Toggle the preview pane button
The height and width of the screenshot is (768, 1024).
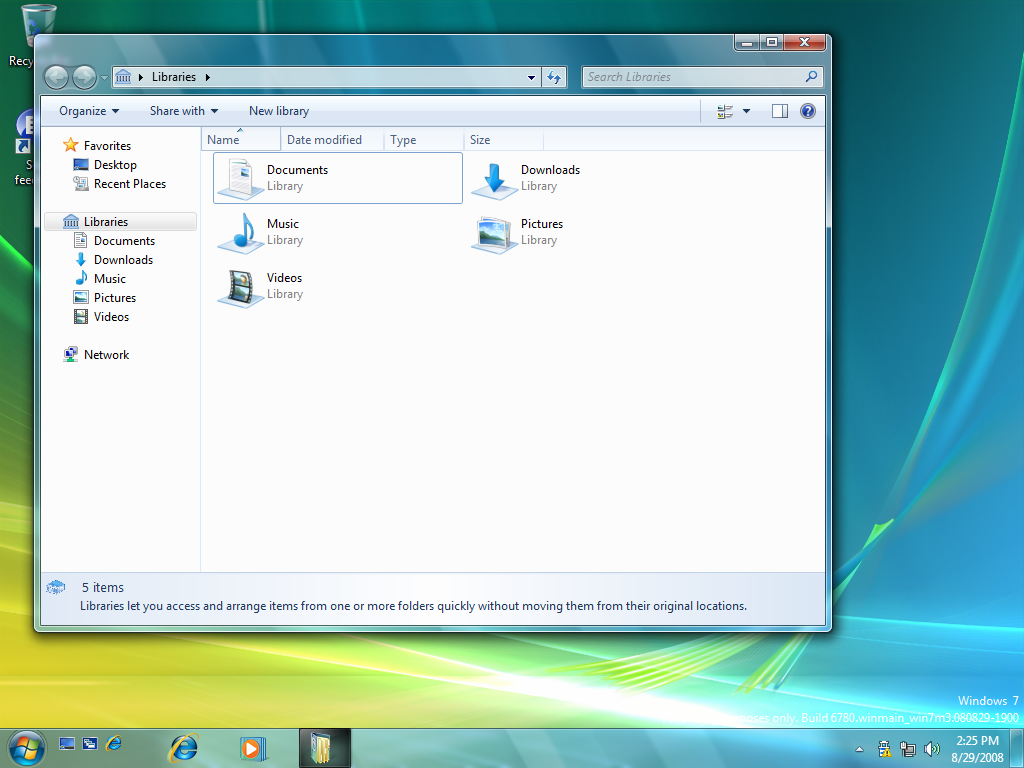tap(780, 111)
